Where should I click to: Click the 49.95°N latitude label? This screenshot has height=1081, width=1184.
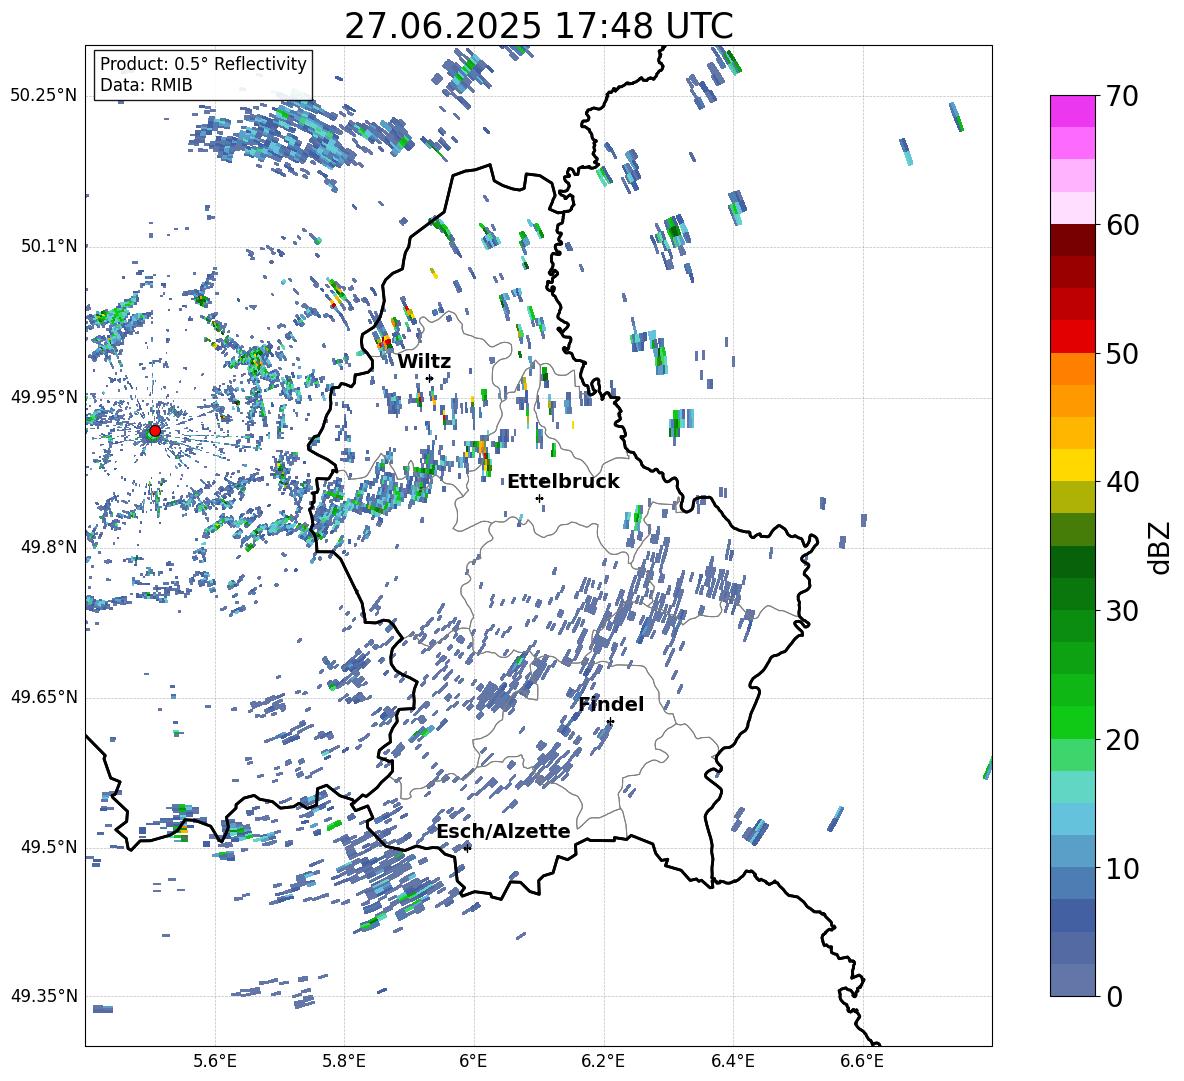pyautogui.click(x=44, y=396)
